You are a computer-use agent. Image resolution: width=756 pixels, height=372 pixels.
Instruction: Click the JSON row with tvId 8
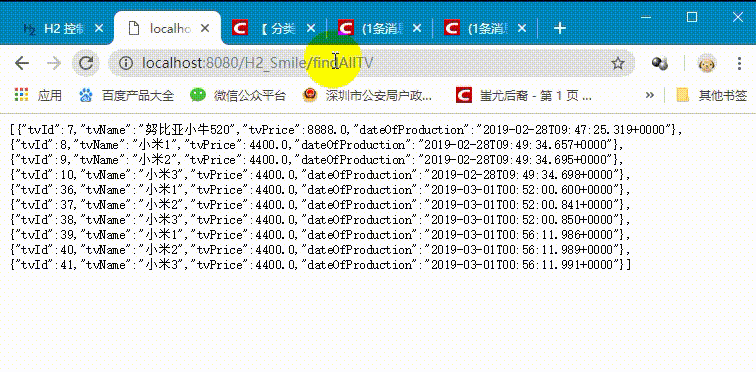click(x=316, y=145)
